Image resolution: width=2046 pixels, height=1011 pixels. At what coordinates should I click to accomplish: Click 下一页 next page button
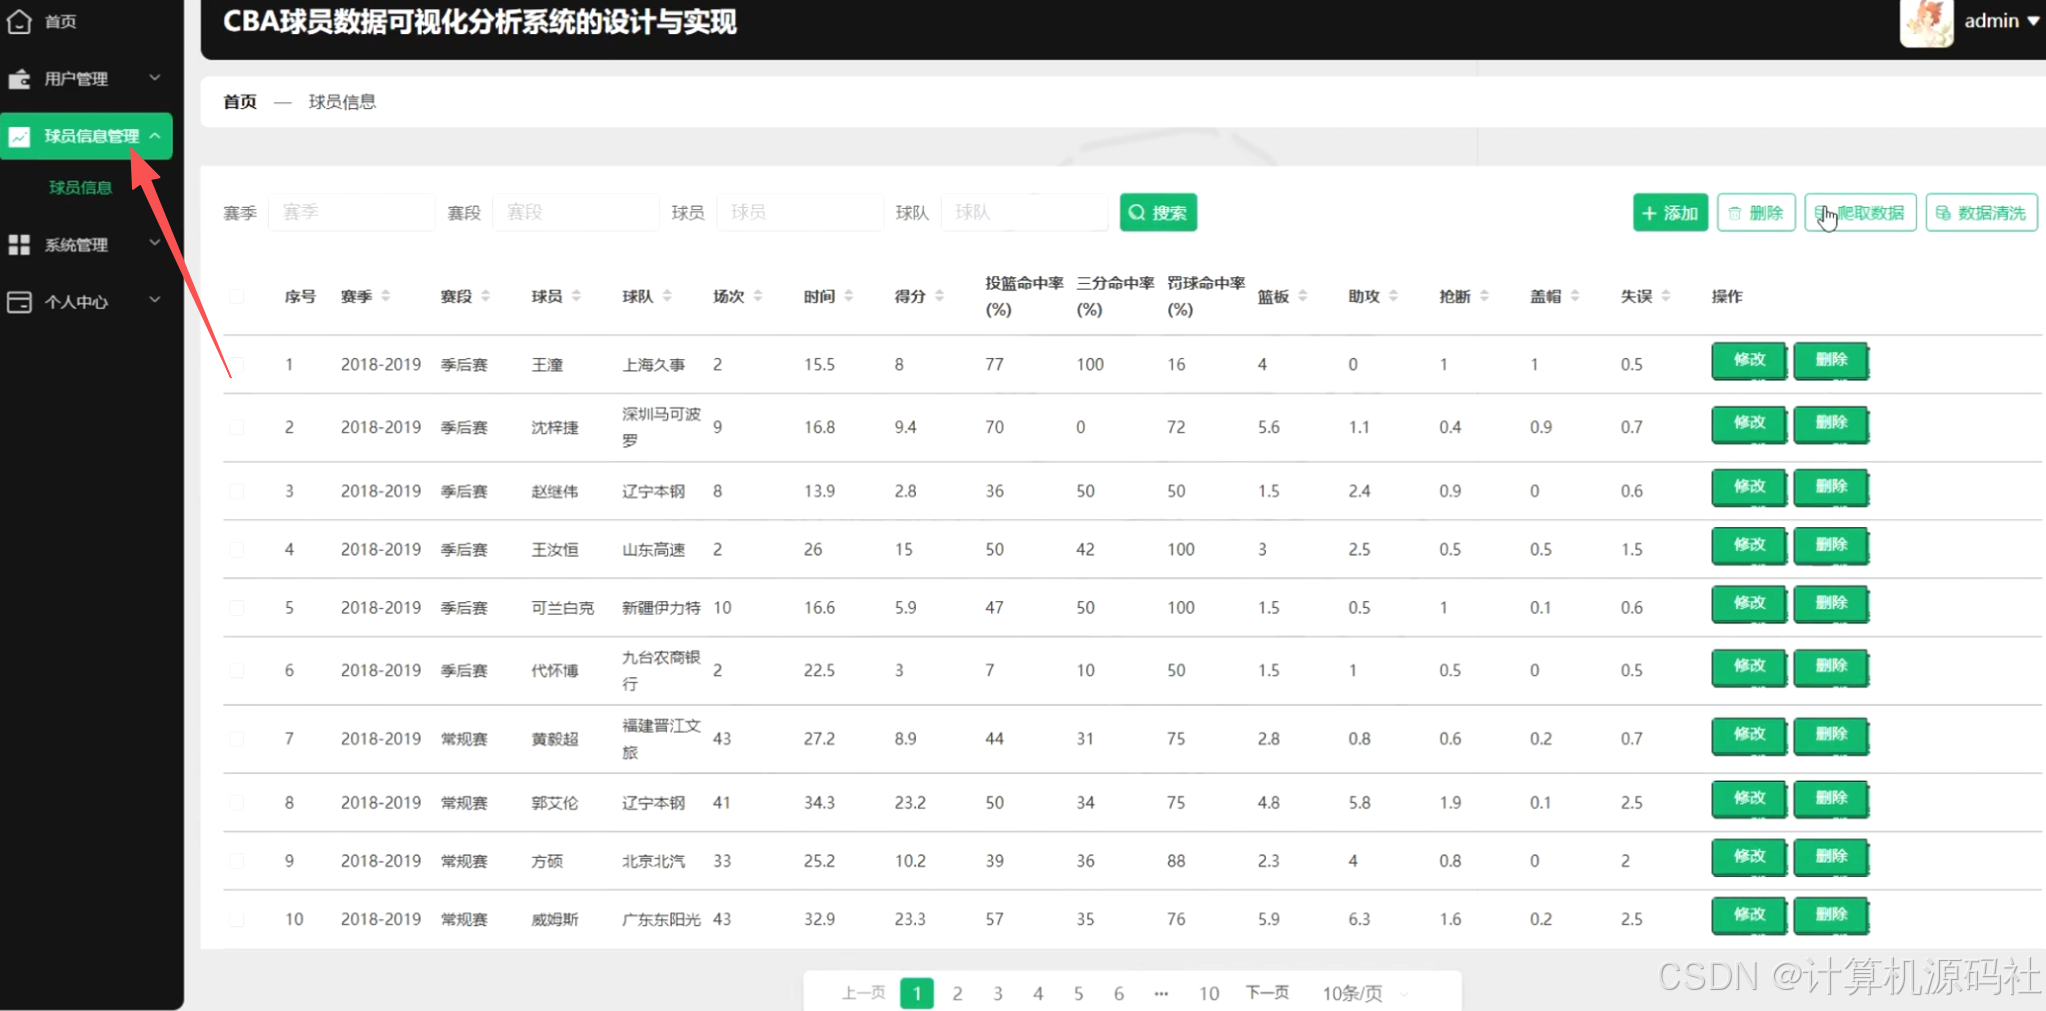[1267, 992]
